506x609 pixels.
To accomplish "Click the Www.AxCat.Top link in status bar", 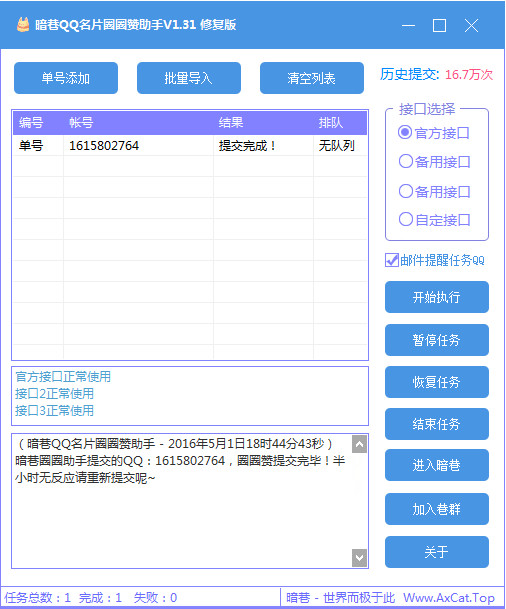I will pyautogui.click(x=449, y=597).
